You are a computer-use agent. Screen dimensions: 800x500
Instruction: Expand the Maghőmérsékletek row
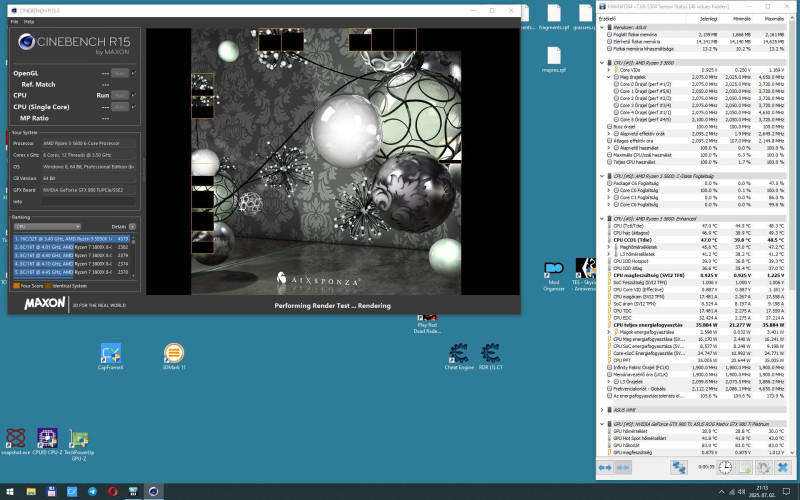pyautogui.click(x=609, y=247)
